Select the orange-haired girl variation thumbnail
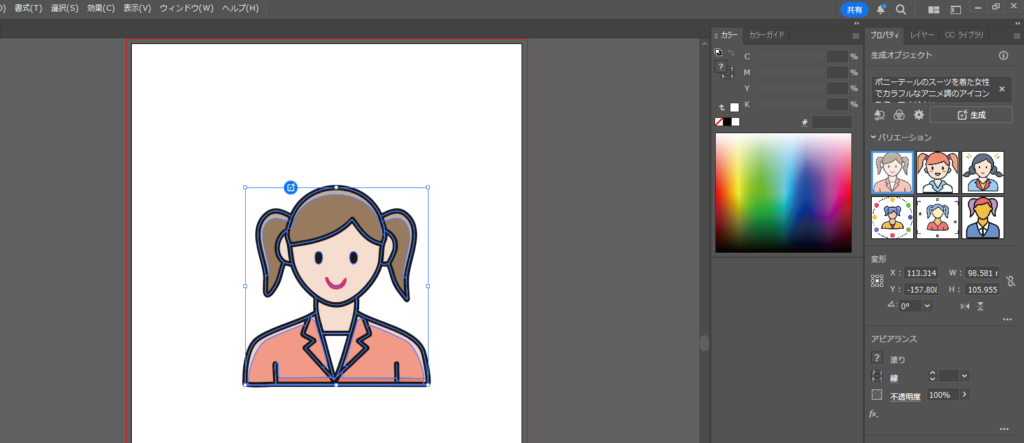Screen dimensions: 1024x443 [x=937, y=172]
